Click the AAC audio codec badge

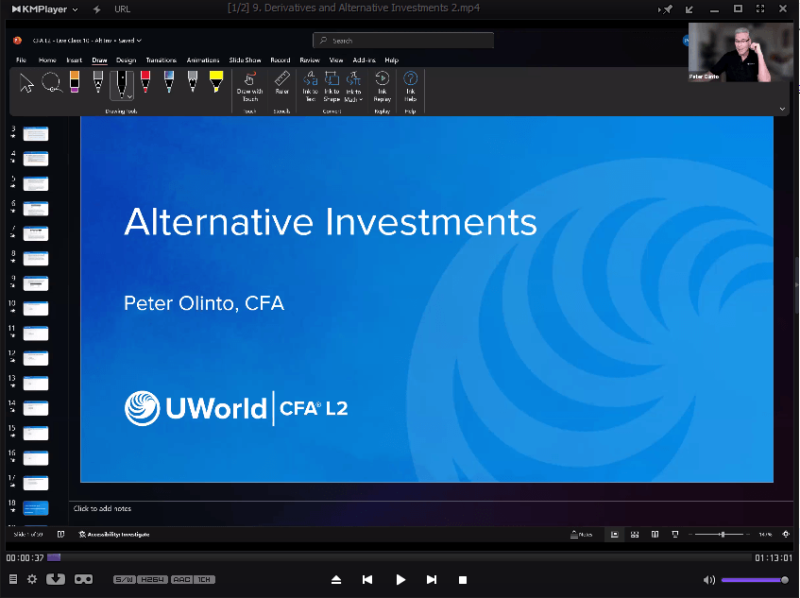[x=182, y=580]
